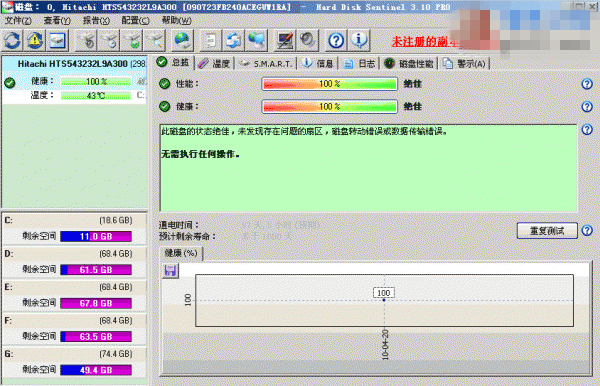Switch to the 信息 tab
The width and height of the screenshot is (600, 386).
click(x=318, y=64)
